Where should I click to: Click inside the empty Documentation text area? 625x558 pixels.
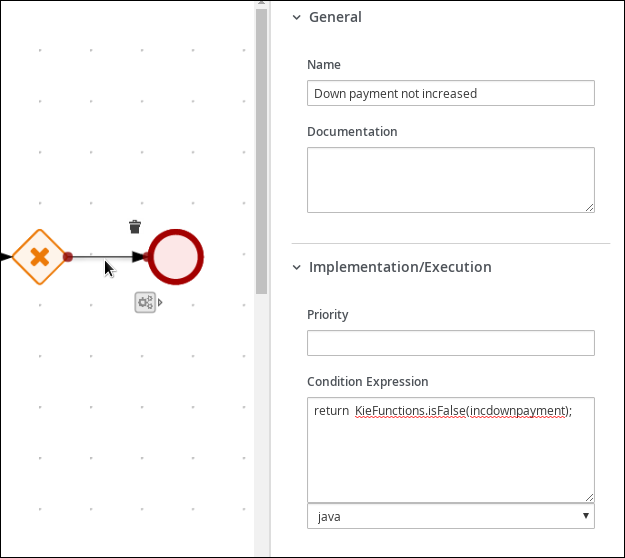451,180
